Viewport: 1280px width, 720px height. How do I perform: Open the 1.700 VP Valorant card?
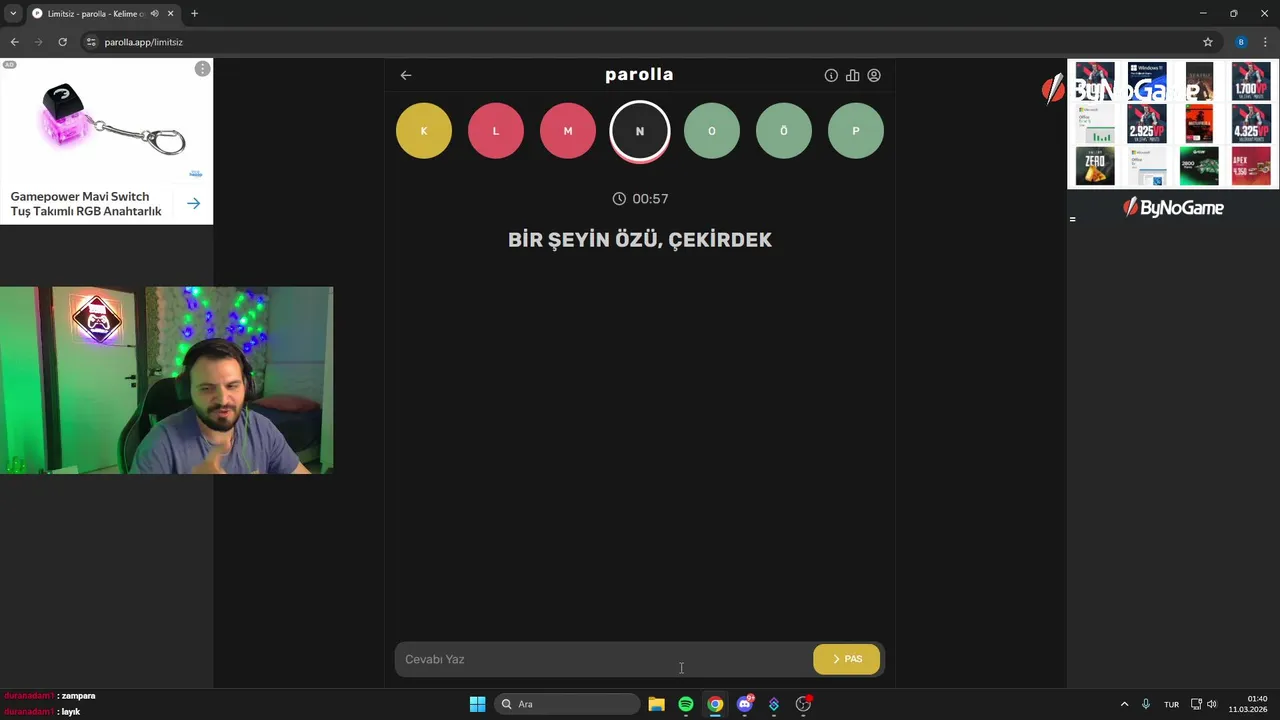[x=1251, y=81]
